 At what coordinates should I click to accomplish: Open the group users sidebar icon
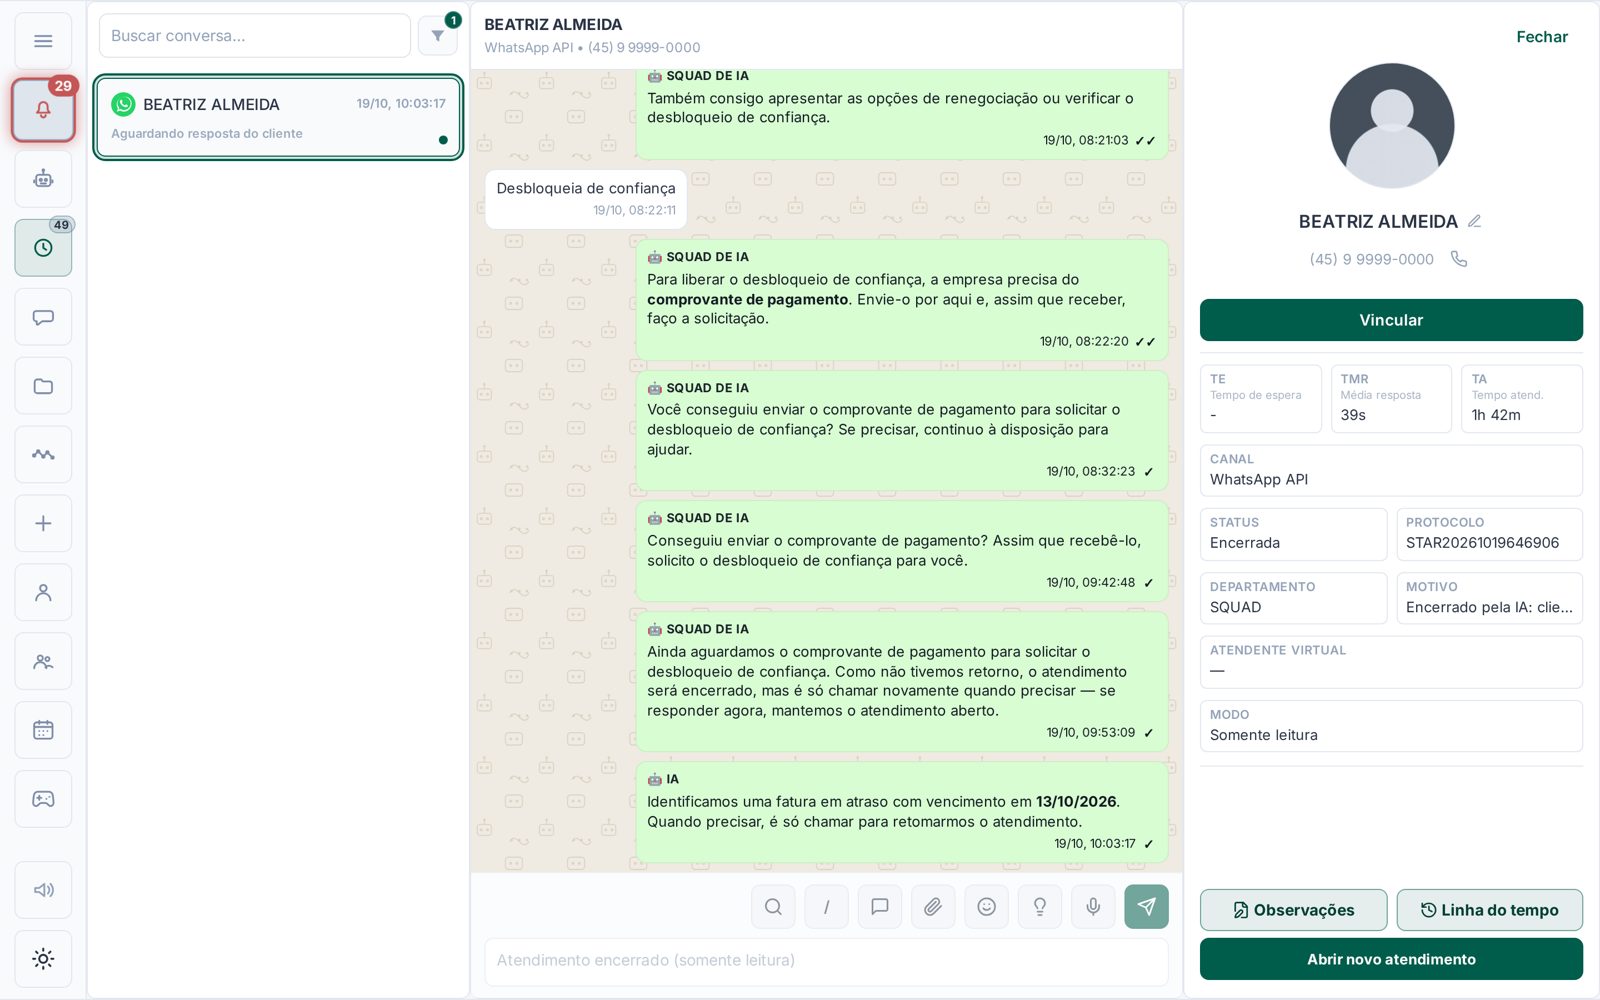click(x=43, y=661)
